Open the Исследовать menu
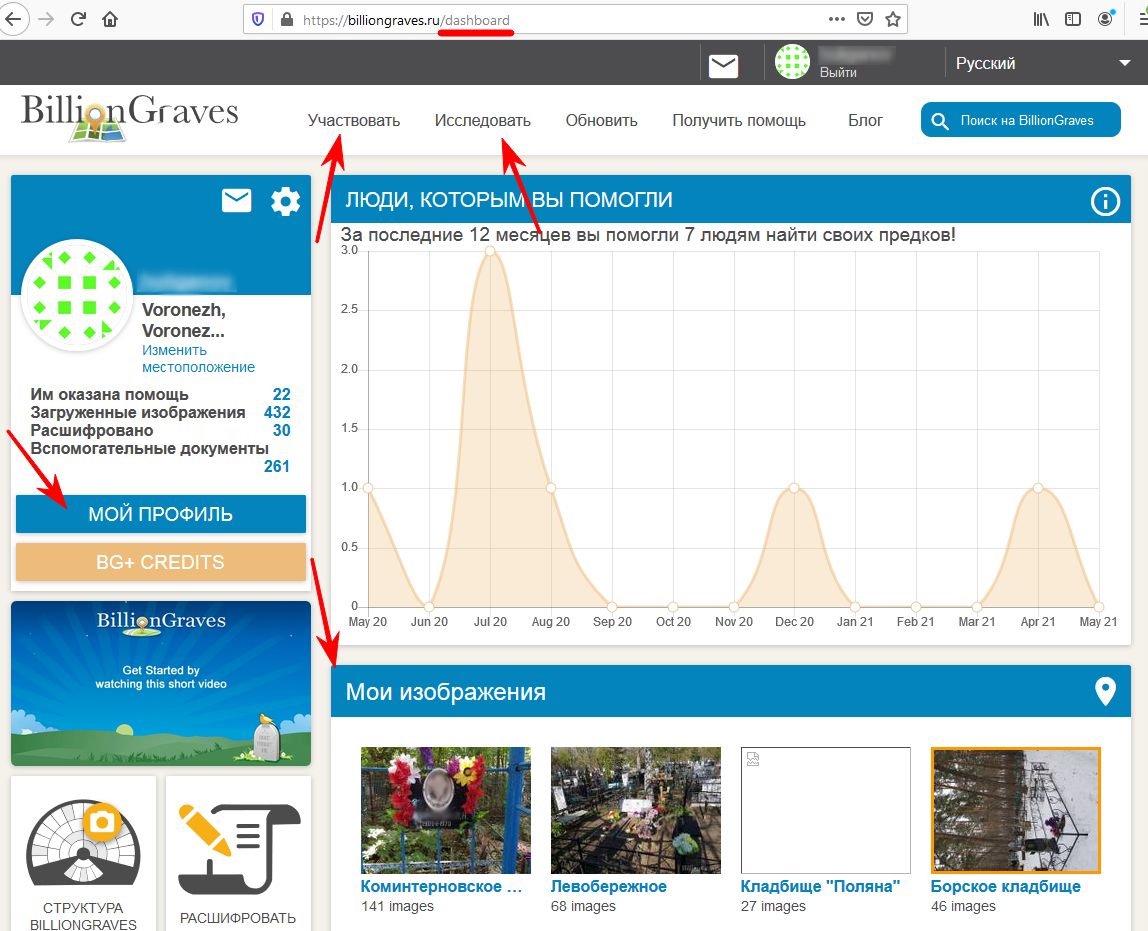The height and width of the screenshot is (931, 1148). [x=482, y=120]
